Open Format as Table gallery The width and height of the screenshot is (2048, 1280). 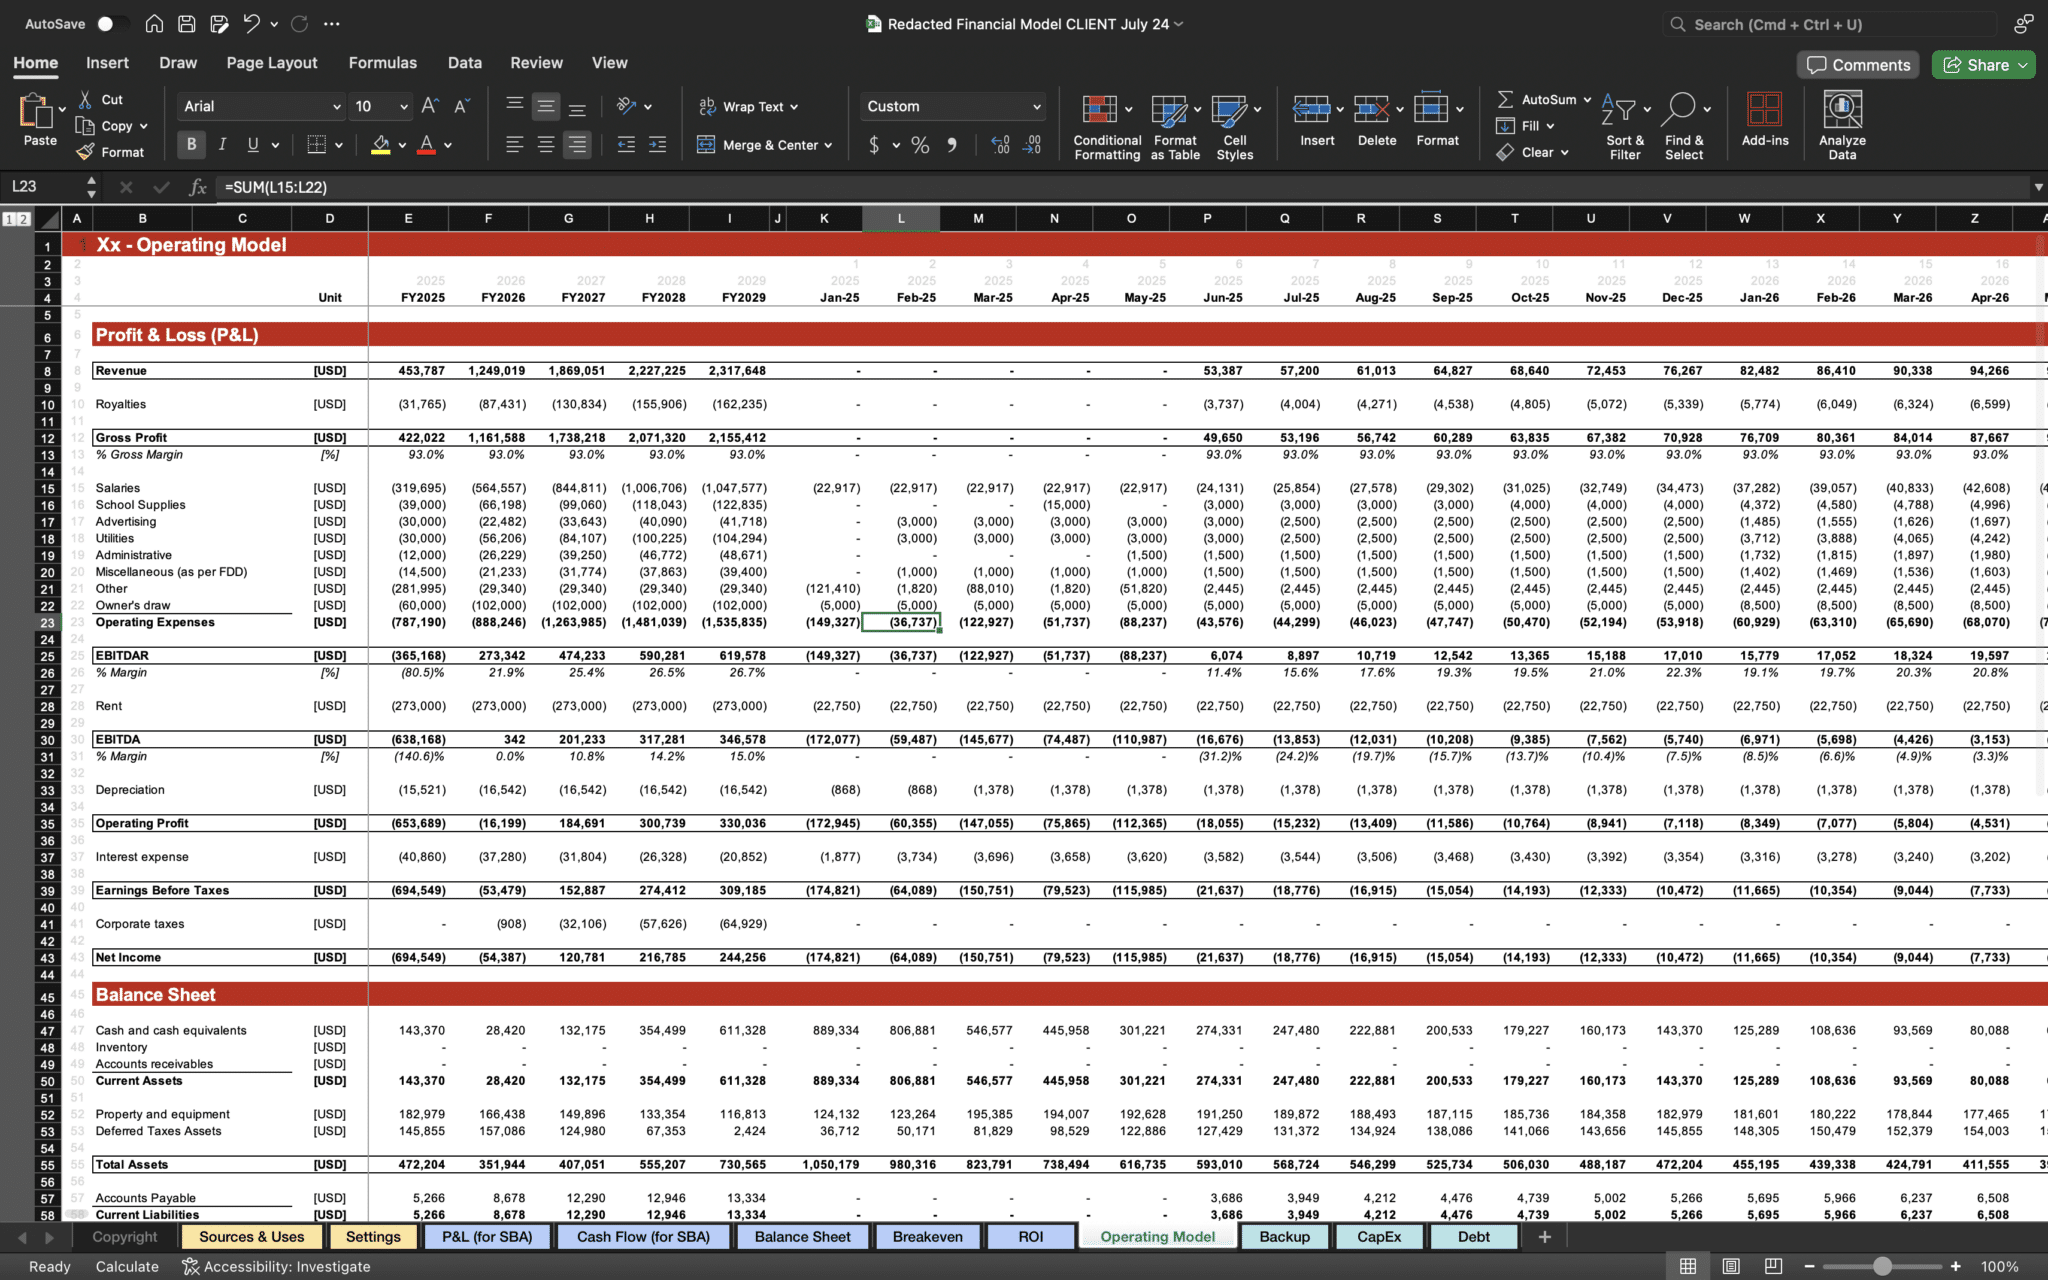point(1175,127)
